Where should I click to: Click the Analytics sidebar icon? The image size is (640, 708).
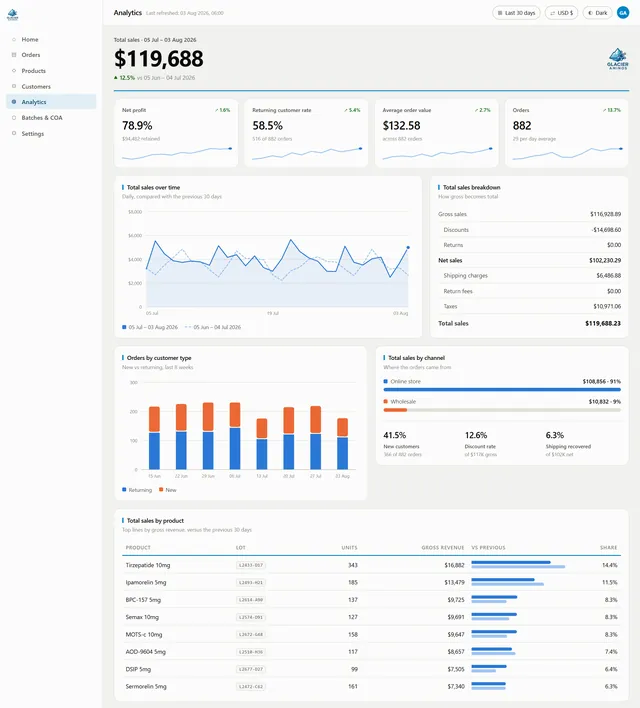[14, 102]
